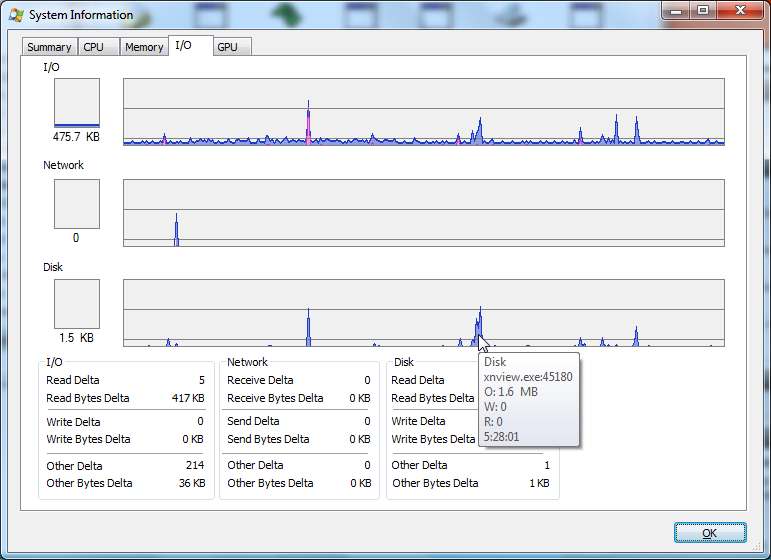Close the System Information window
Image resolution: width=771 pixels, height=560 pixels.
point(739,9)
